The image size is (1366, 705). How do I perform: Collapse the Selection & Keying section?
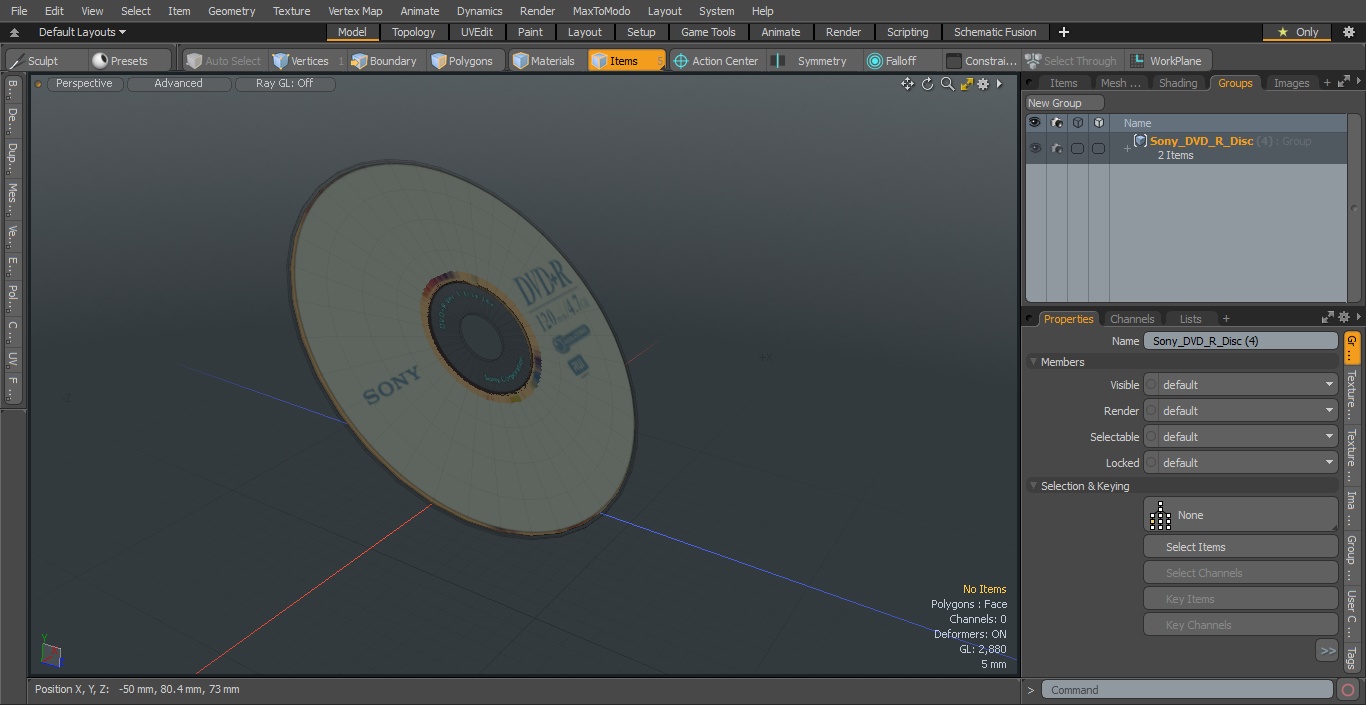pyautogui.click(x=1033, y=486)
